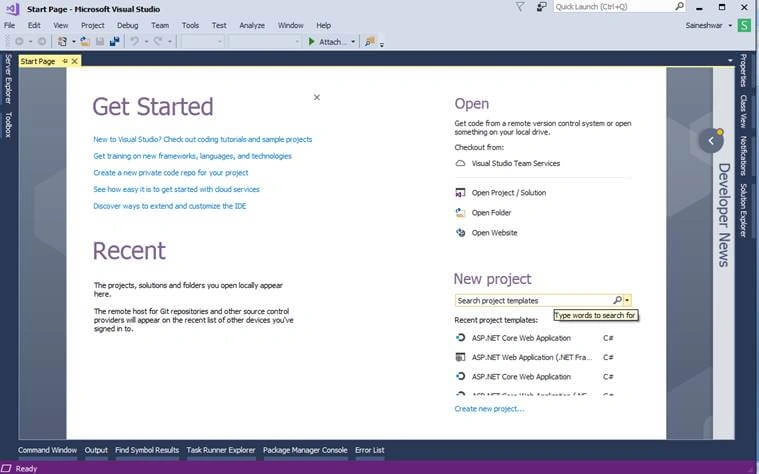This screenshot has height=474, width=759.
Task: Open the Edit menu
Action: click(34, 25)
